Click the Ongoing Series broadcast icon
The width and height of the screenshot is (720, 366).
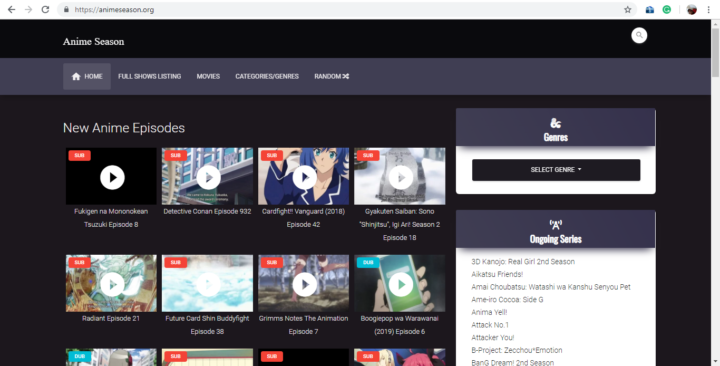tap(556, 225)
